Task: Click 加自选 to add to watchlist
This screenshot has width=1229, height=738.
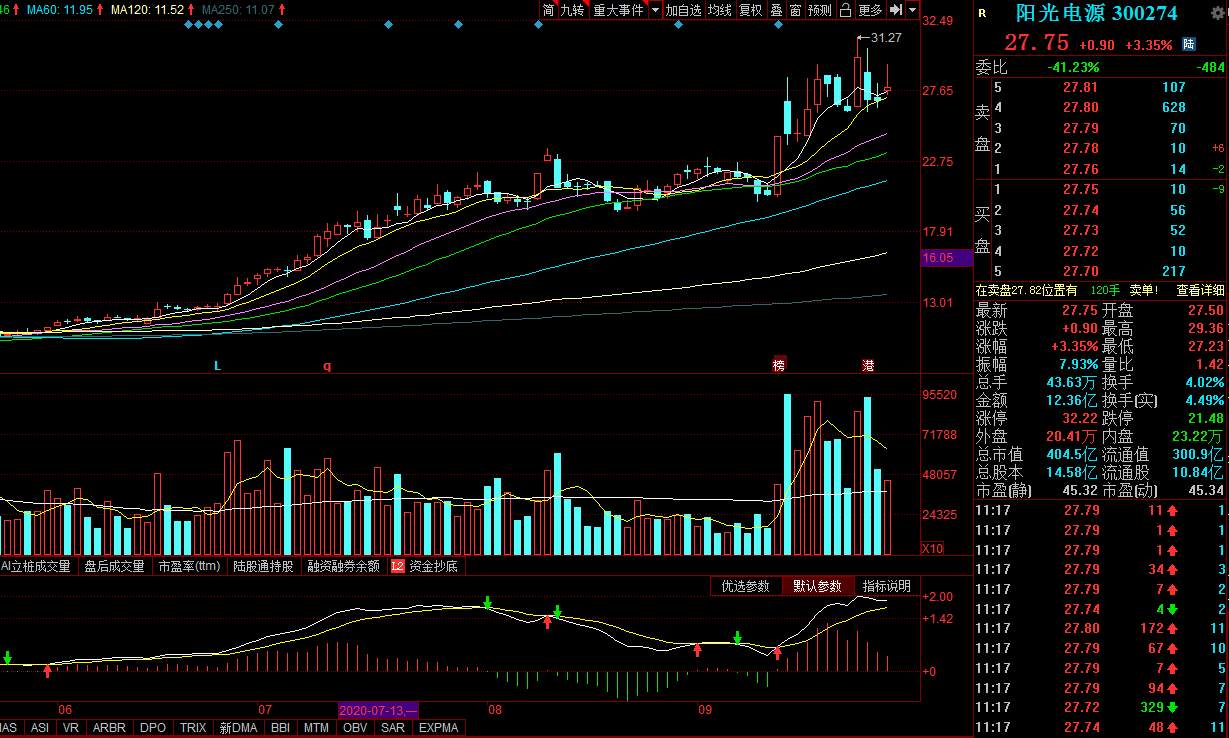Action: pos(683,10)
